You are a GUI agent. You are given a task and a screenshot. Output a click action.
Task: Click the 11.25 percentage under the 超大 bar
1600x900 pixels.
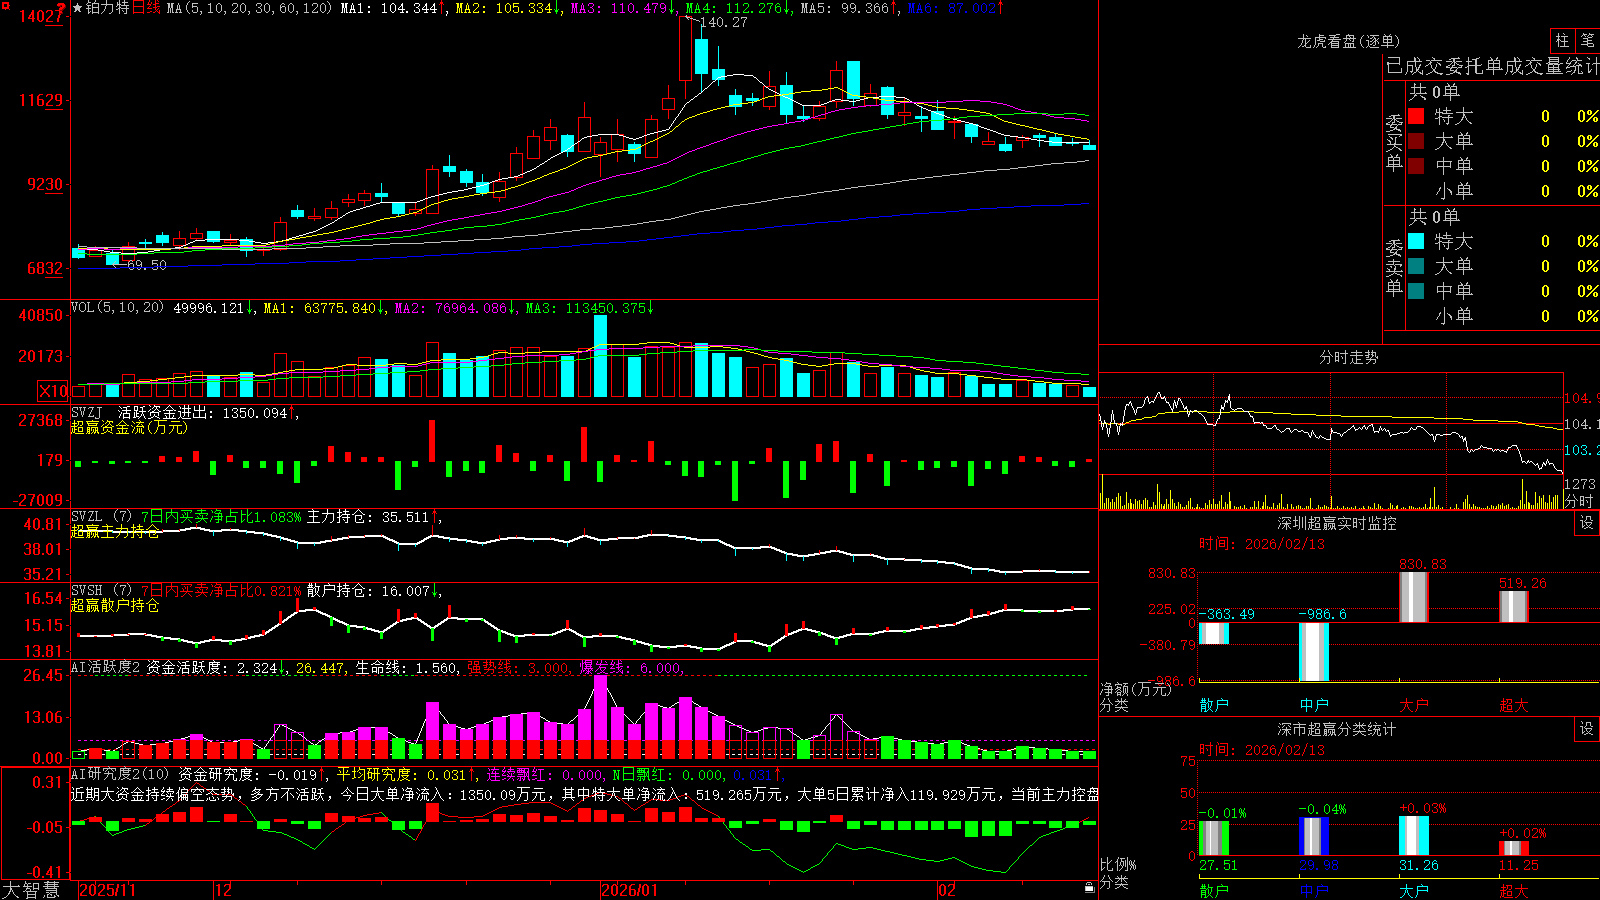click(x=1519, y=865)
